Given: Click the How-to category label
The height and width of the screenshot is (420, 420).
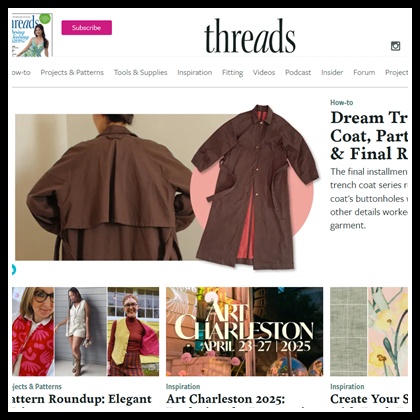Looking at the screenshot, I should [x=341, y=103].
